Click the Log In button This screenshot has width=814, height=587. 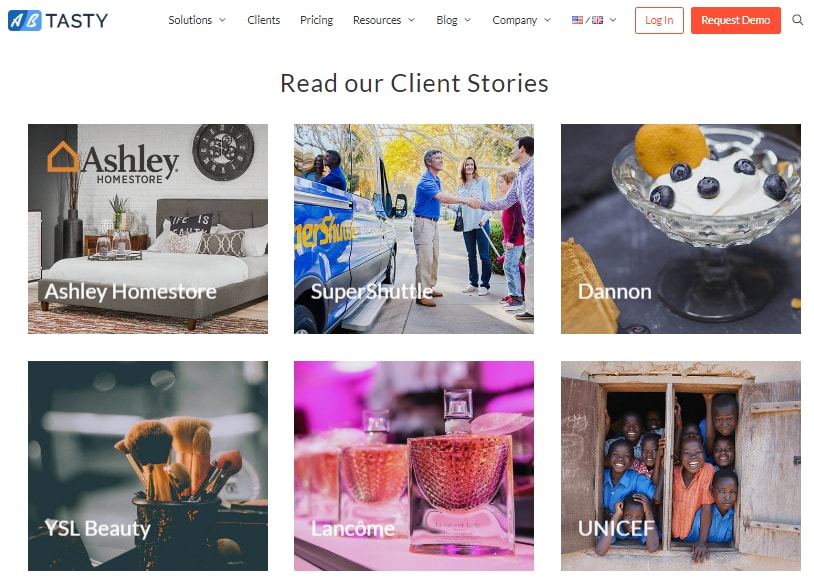coord(659,20)
